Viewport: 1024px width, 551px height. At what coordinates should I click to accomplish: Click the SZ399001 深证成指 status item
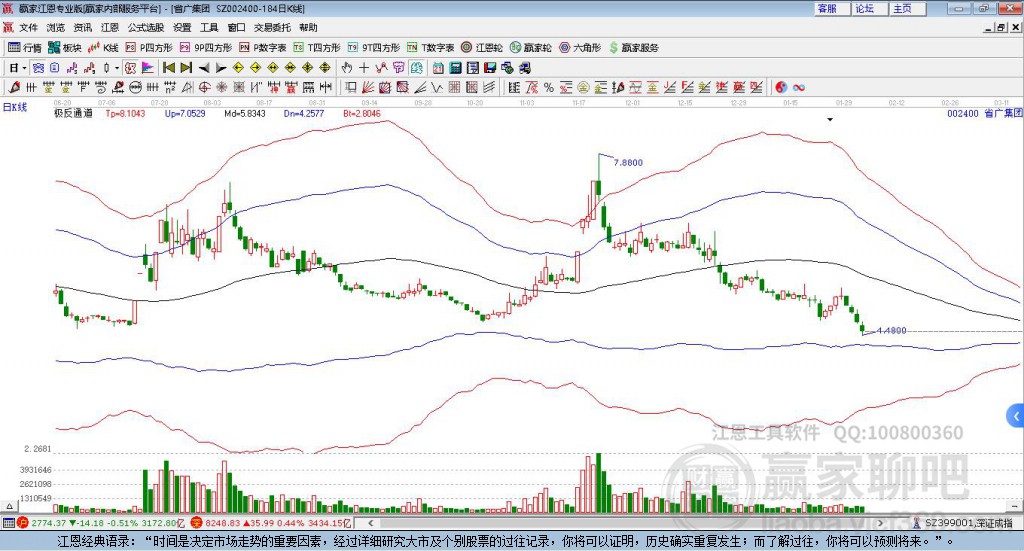coord(963,523)
